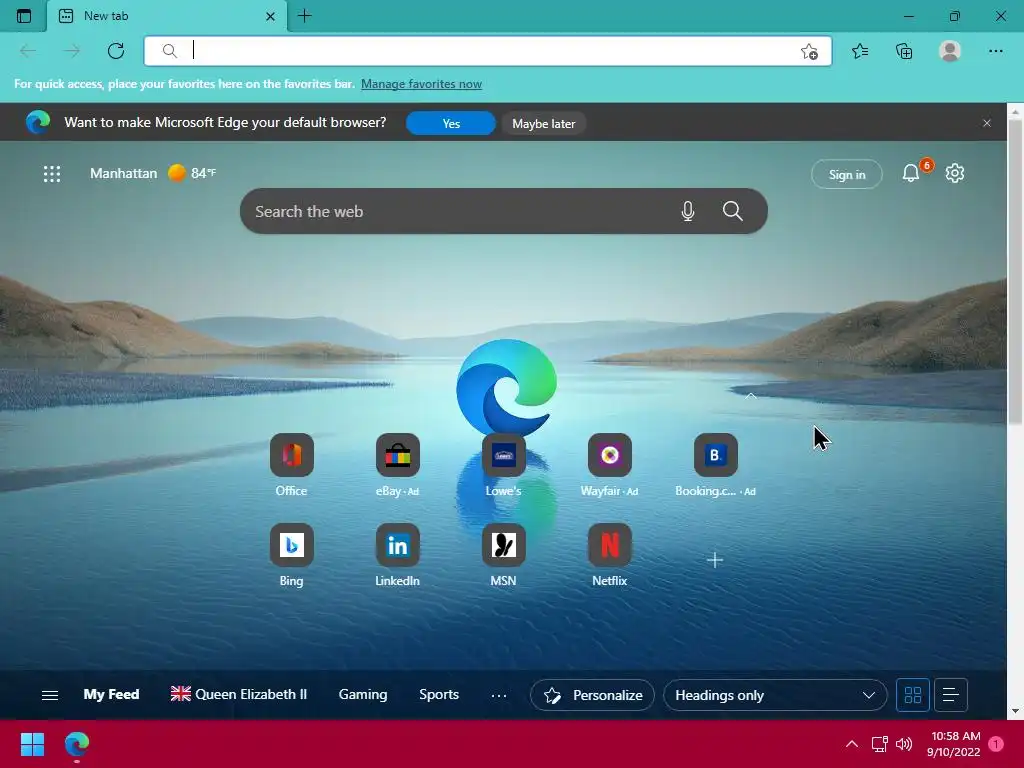Screen dimensions: 1024x768
Task: Switch feed to list view
Action: pyautogui.click(x=951, y=695)
